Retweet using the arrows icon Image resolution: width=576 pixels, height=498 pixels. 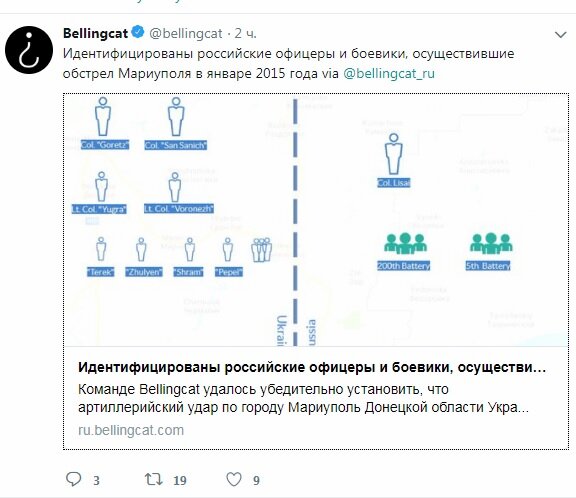(x=154, y=479)
